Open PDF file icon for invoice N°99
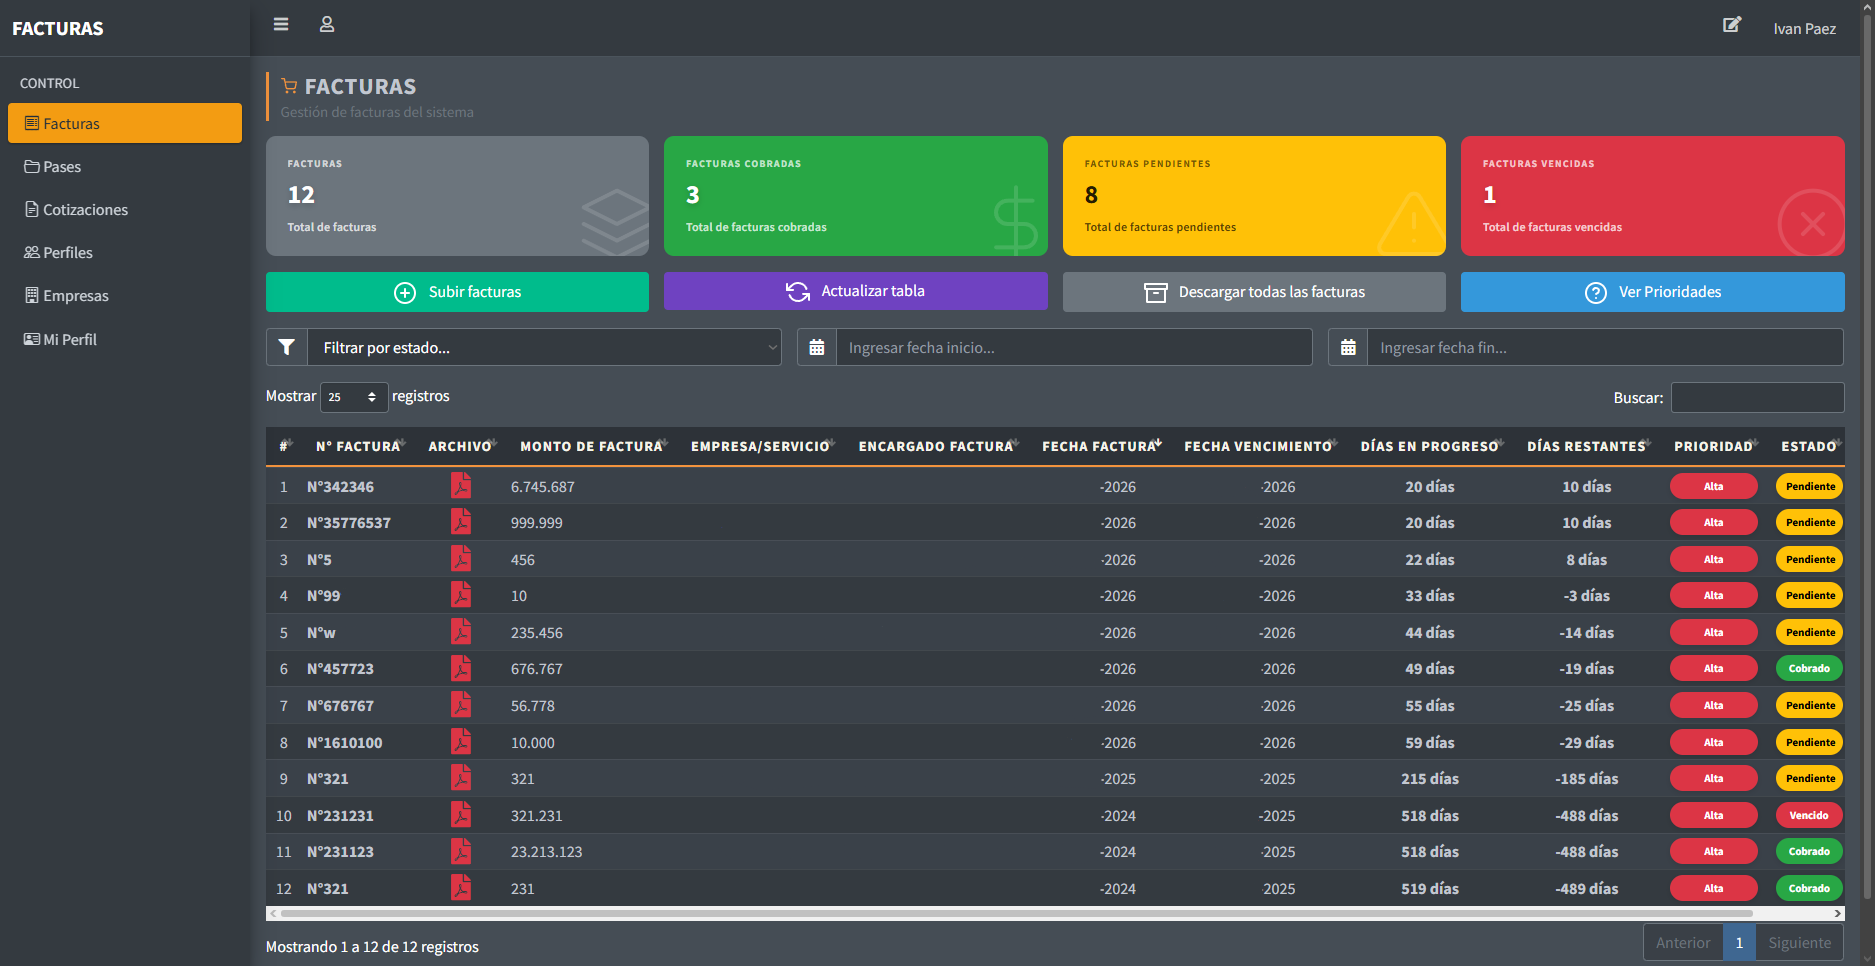The image size is (1875, 966). pos(461,595)
